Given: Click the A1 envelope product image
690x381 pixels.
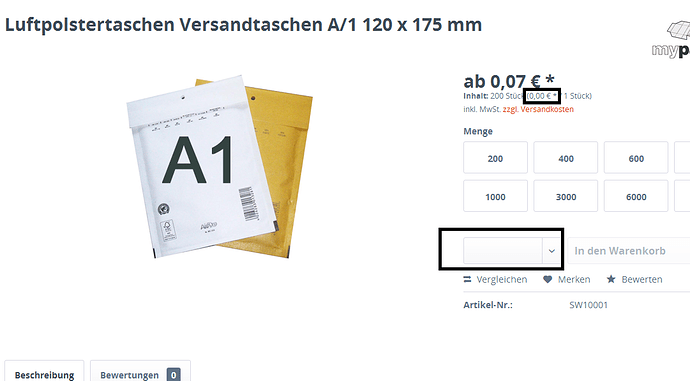Looking at the screenshot, I should pos(220,166).
